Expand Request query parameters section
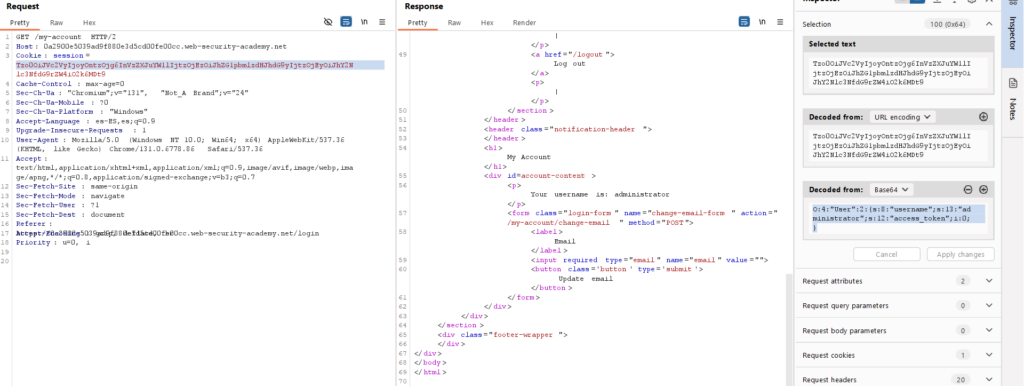Screen dimensions: 1024x386 pos(989,306)
